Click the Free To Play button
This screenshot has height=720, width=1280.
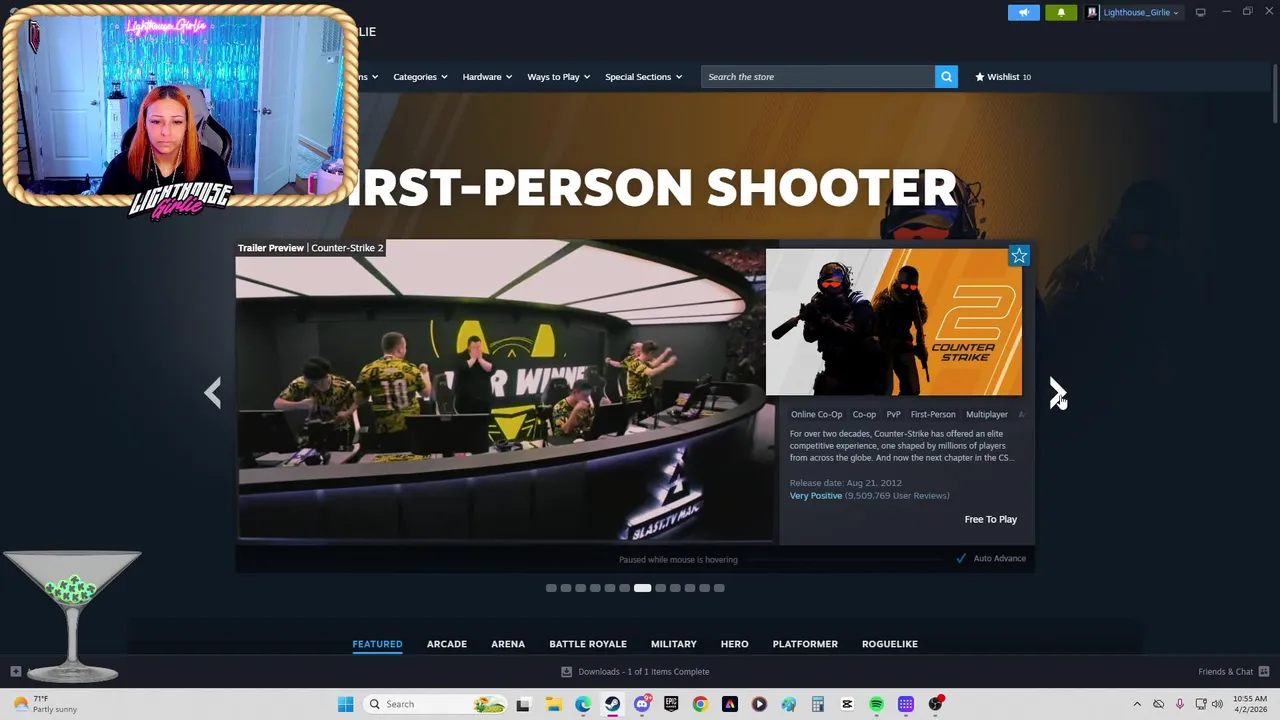pos(991,519)
